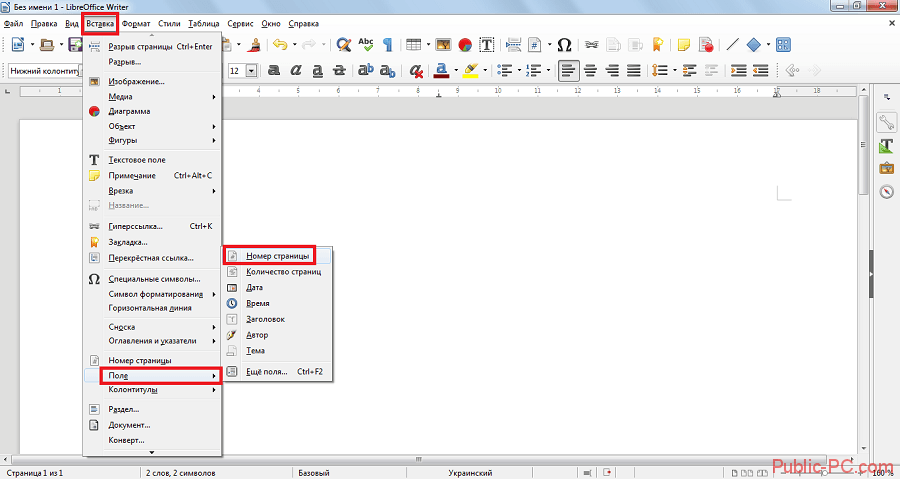
Task: Open the font size dropdown
Action: pyautogui.click(x=251, y=71)
